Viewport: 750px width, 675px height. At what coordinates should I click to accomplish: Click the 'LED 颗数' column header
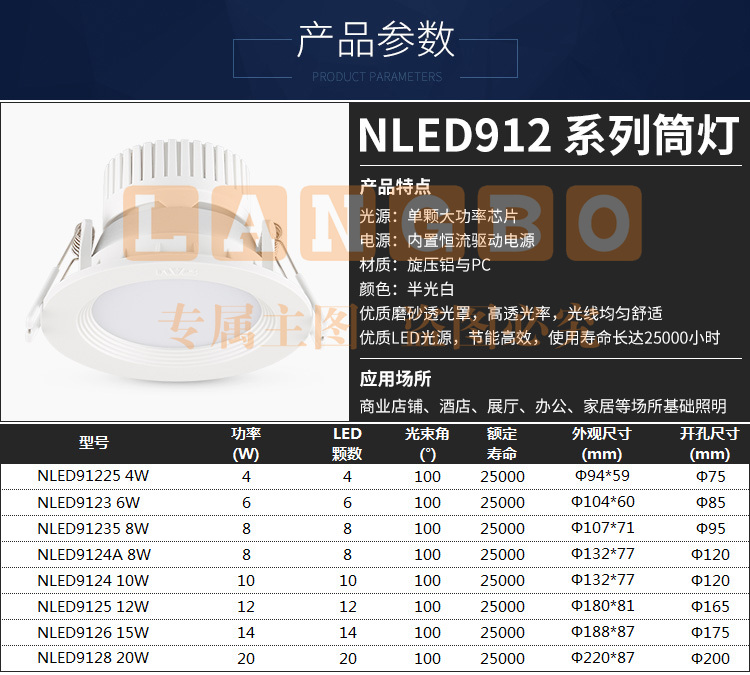coord(347,443)
